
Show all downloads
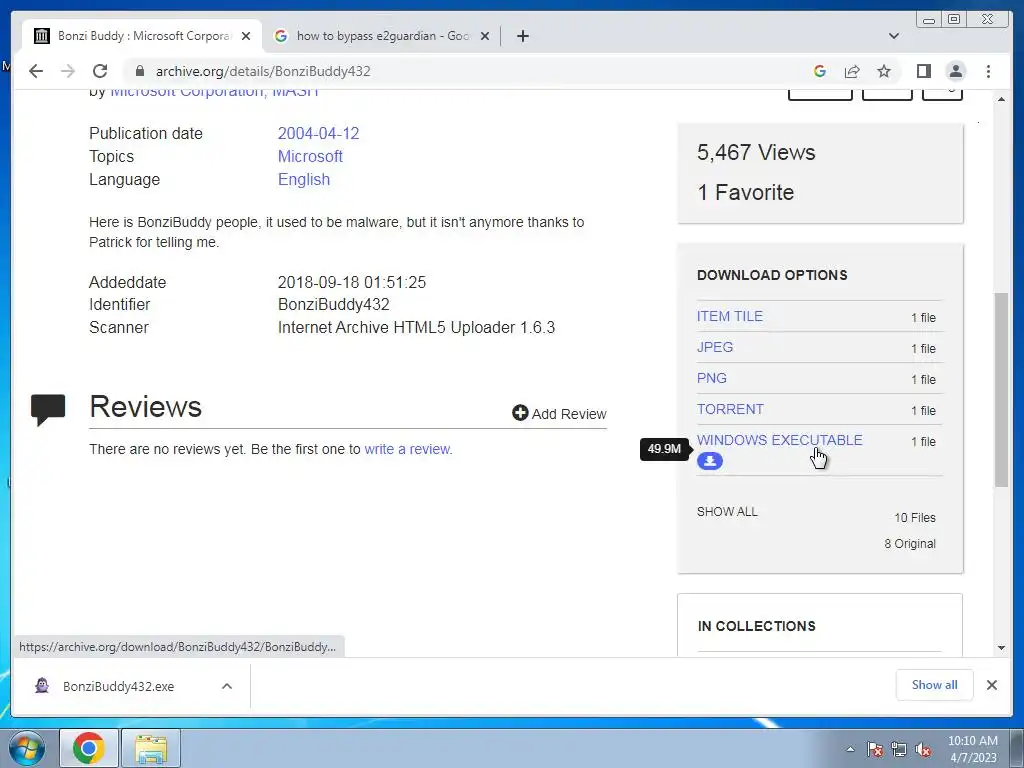click(x=935, y=685)
